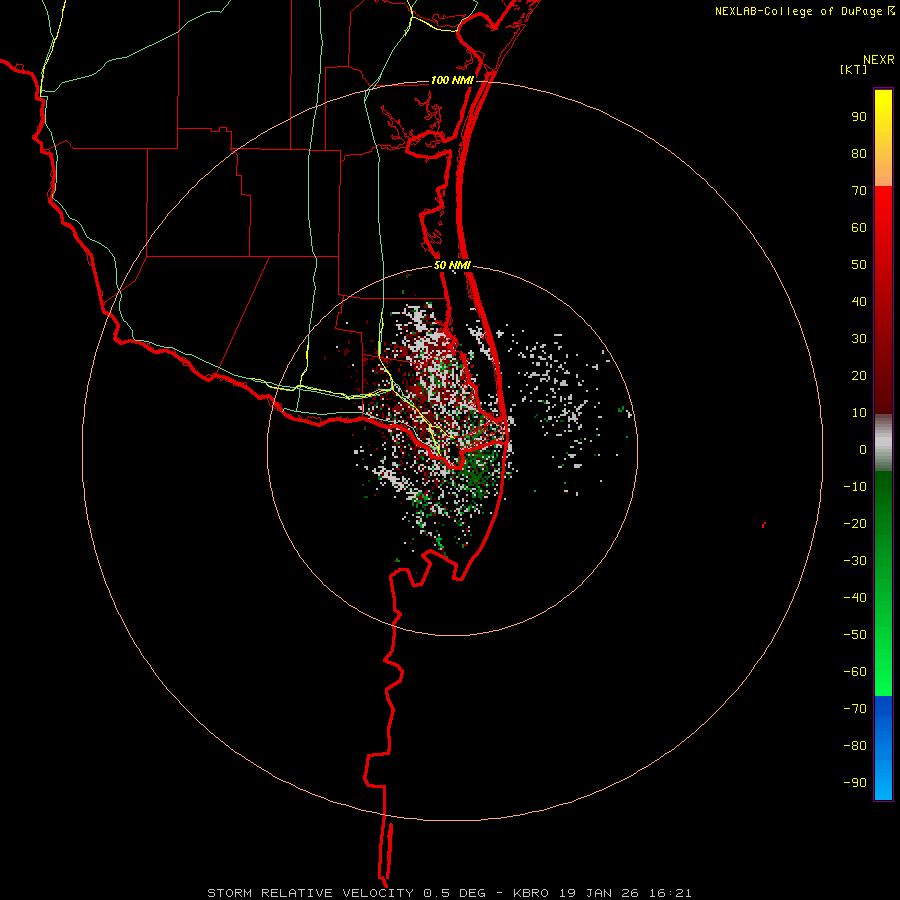900x900 pixels.
Task: Click the 10 value on the velocity scale
Action: tap(859, 413)
